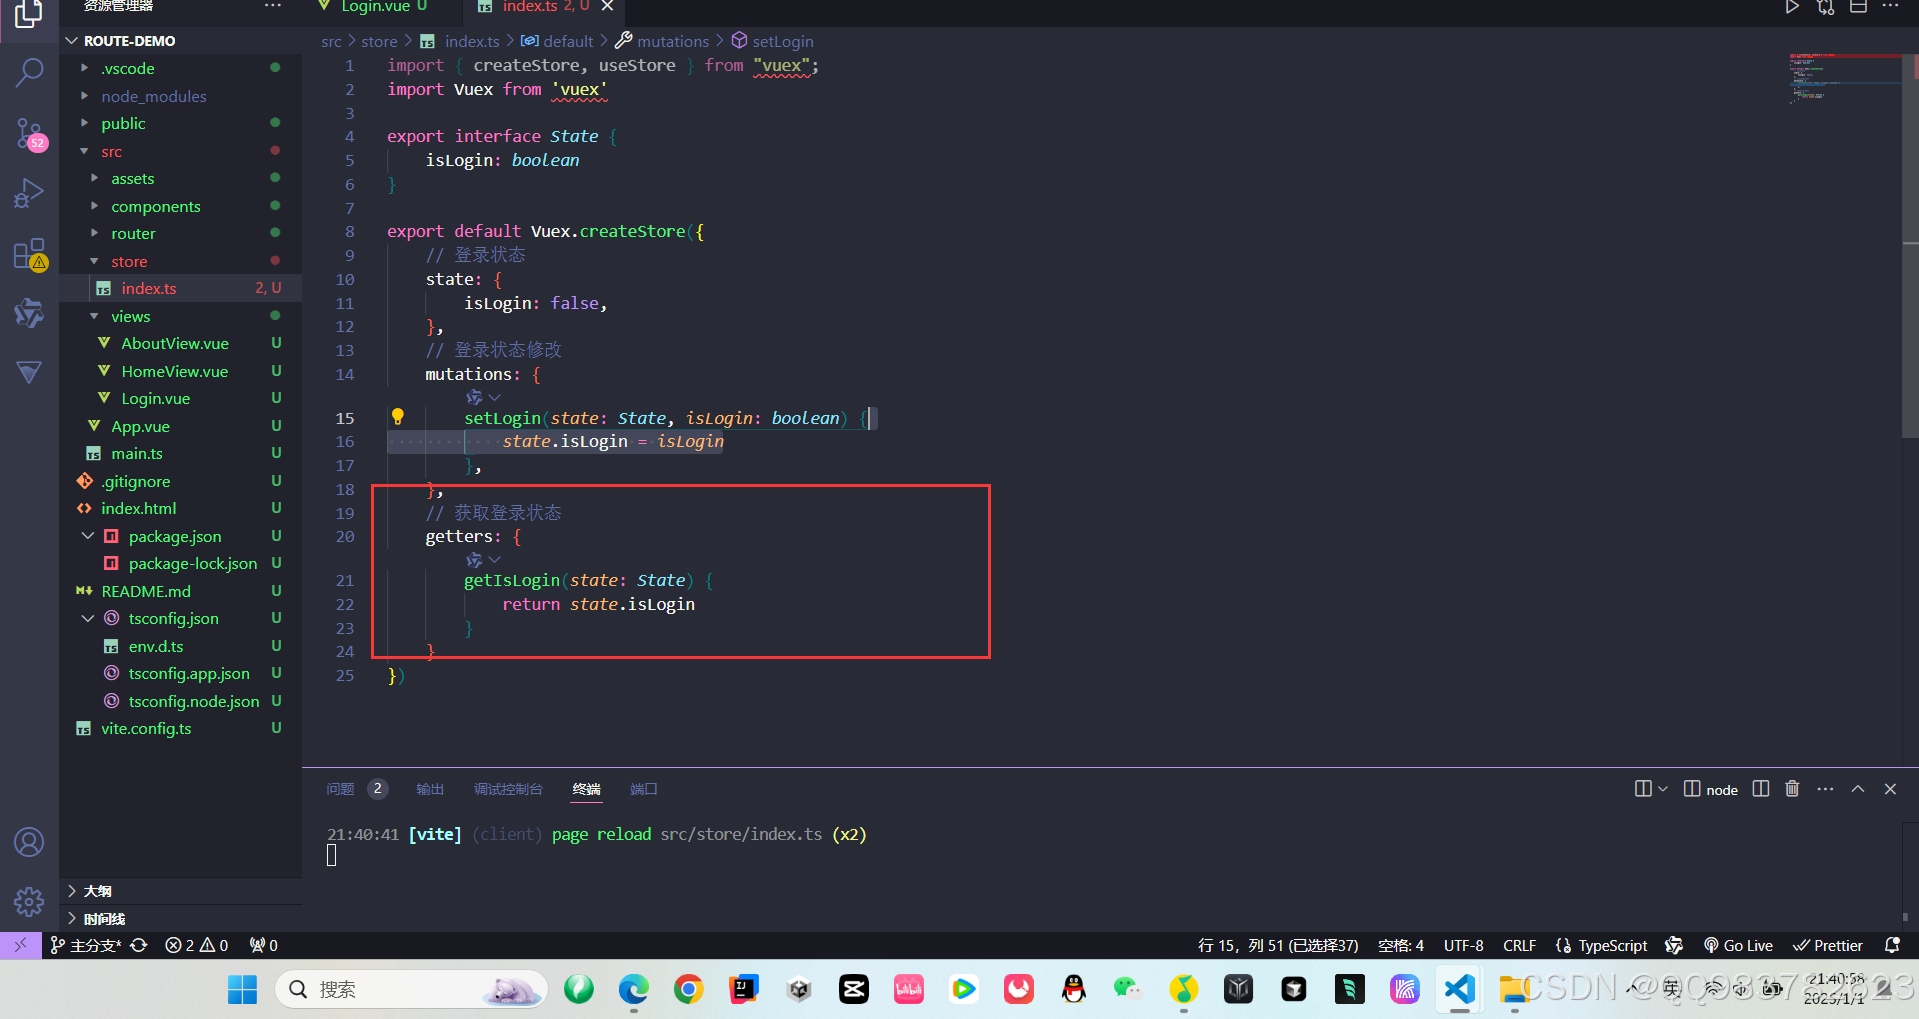Close the terminal panel
Image resolution: width=1919 pixels, height=1019 pixels.
point(1890,789)
